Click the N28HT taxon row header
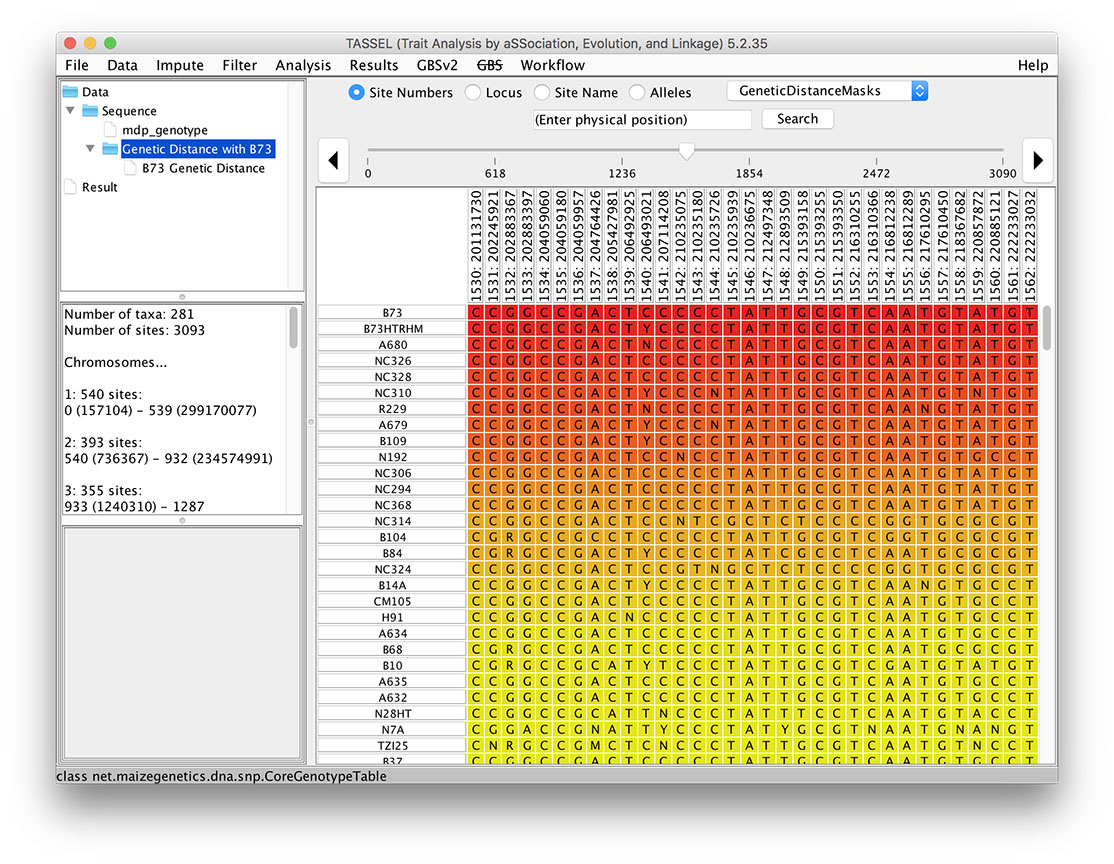The image size is (1114, 864). click(392, 713)
